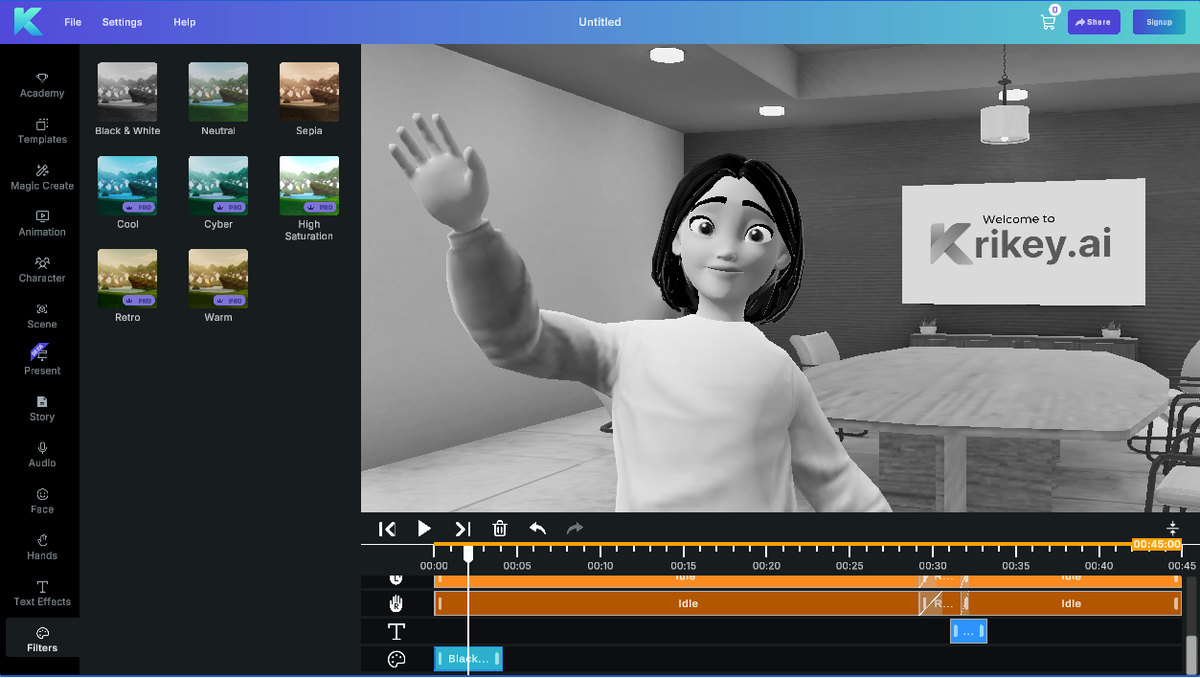Viewport: 1200px width, 678px height.
Task: Open the Text Effects panel
Action: tap(41, 594)
